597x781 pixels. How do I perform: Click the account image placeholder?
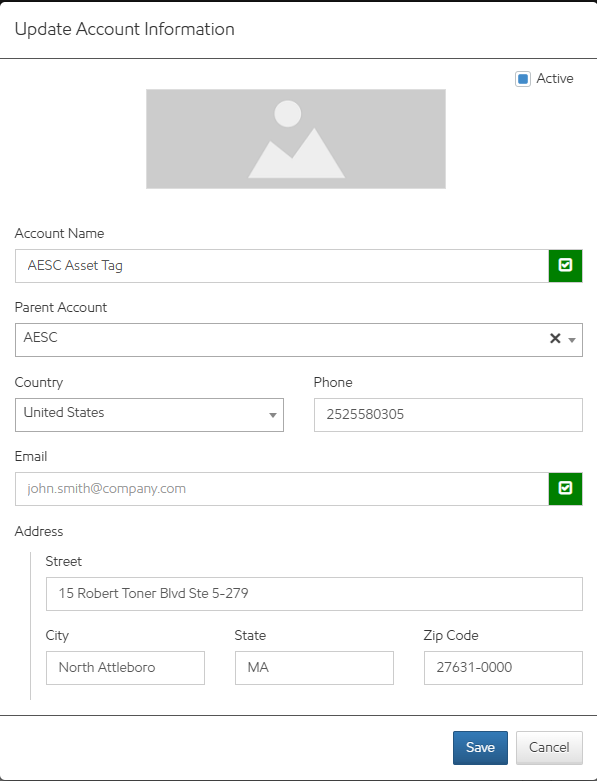tap(296, 139)
